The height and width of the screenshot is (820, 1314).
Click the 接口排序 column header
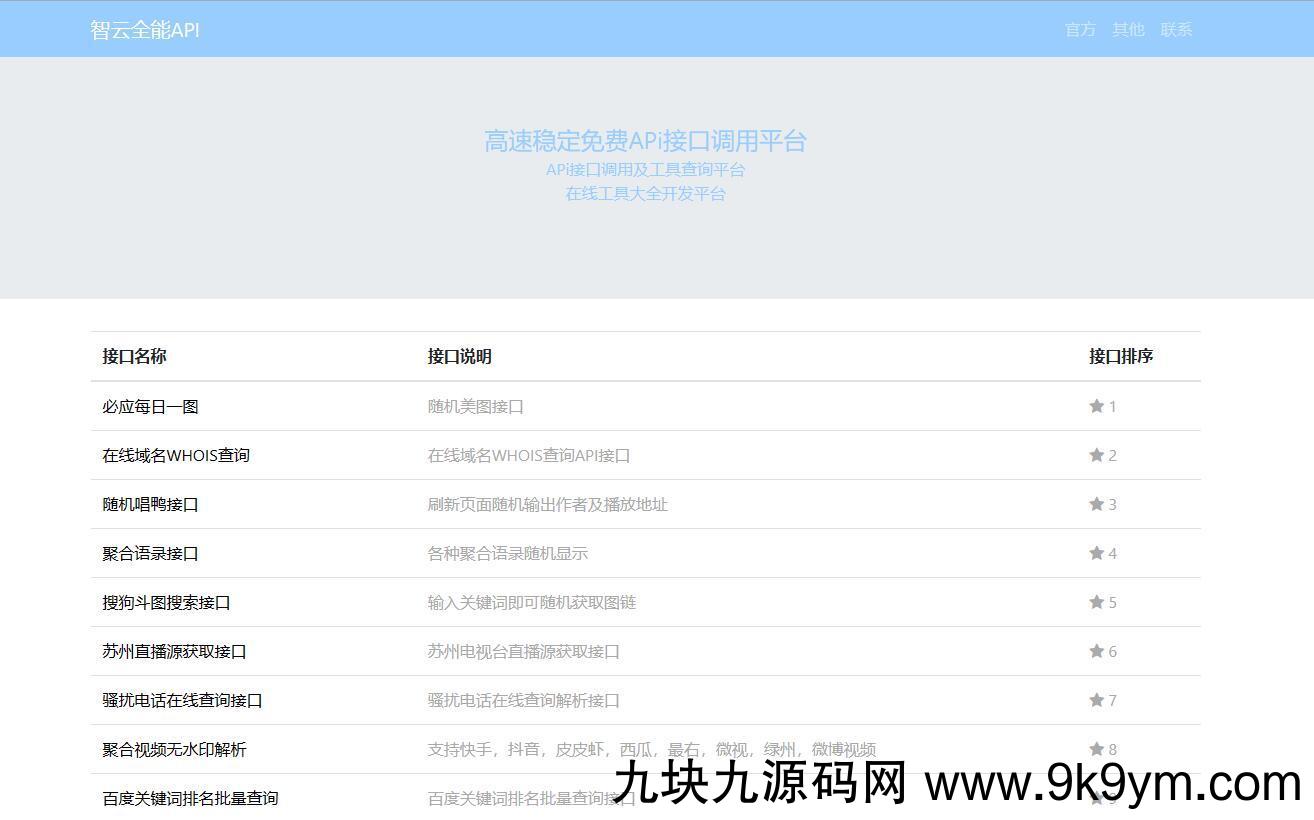[x=1120, y=356]
